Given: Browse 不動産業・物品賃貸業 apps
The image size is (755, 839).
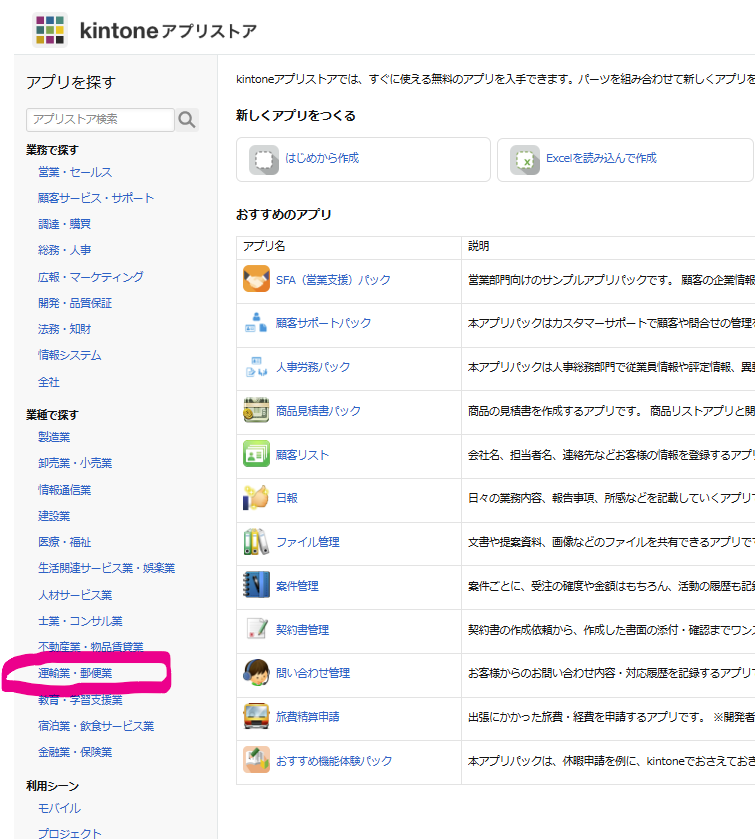Looking at the screenshot, I should [90, 647].
